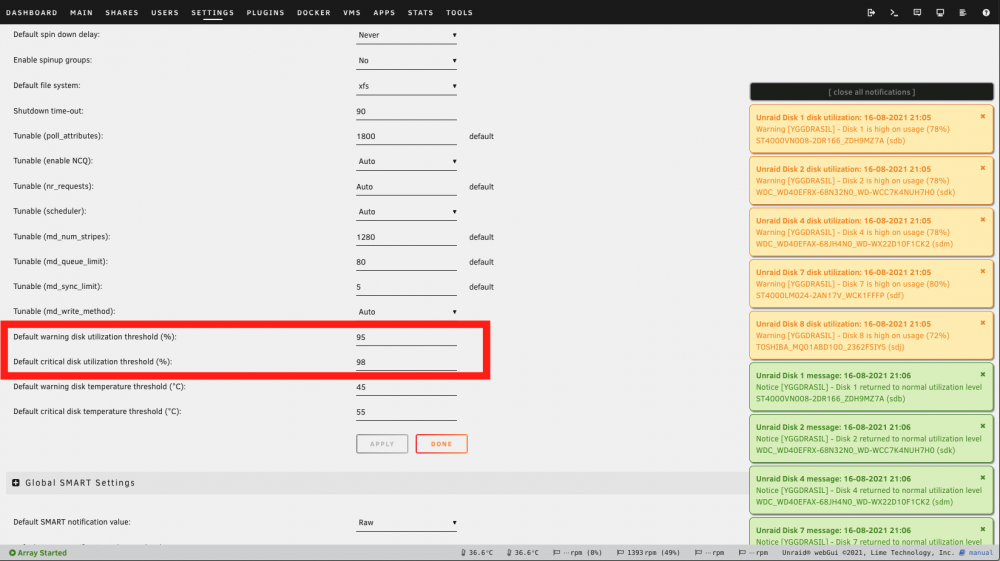Expand the Global SMART Settings plus icon

(x=16, y=483)
